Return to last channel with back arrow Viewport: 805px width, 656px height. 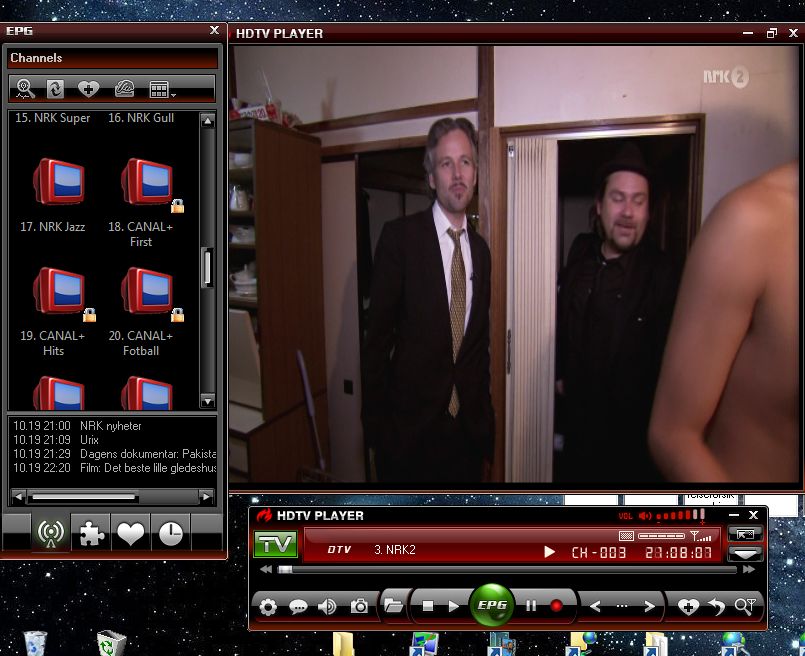point(717,607)
